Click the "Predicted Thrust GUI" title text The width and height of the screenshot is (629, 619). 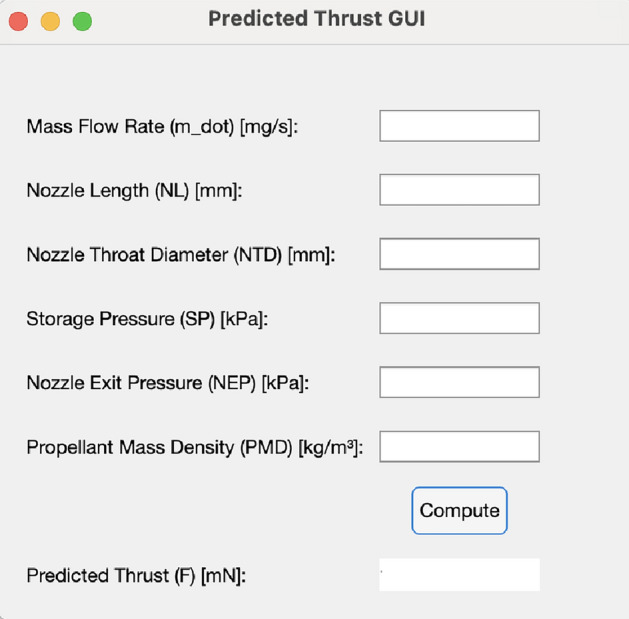click(x=316, y=19)
